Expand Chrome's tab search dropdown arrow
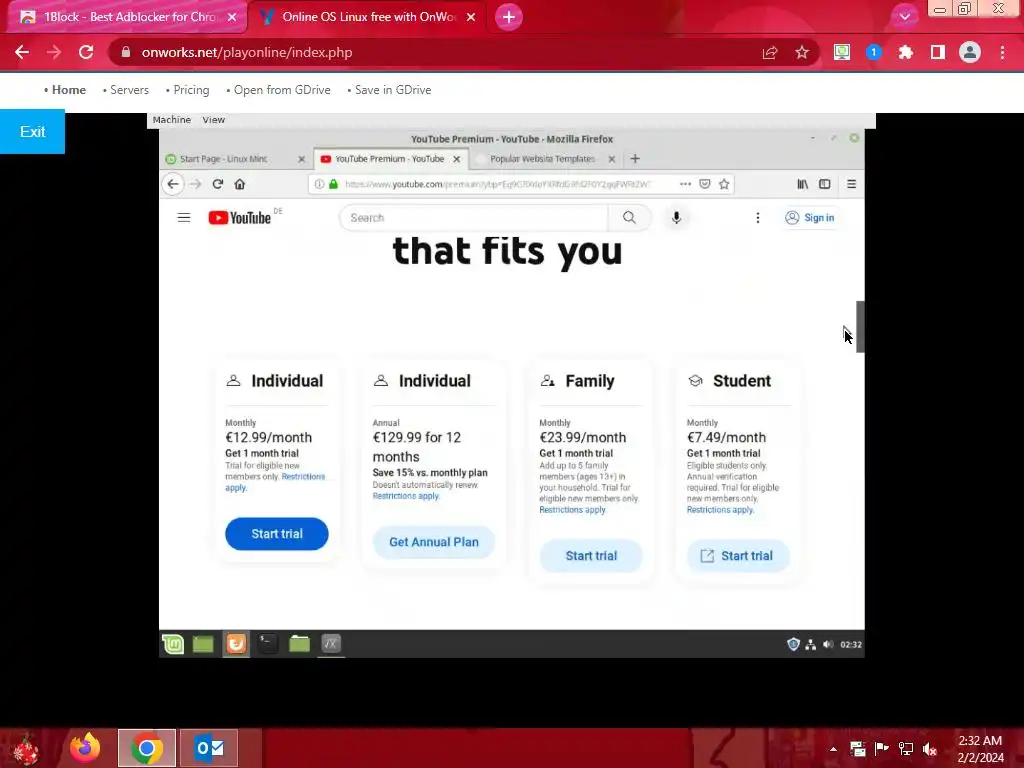This screenshot has height=768, width=1024. [x=904, y=17]
